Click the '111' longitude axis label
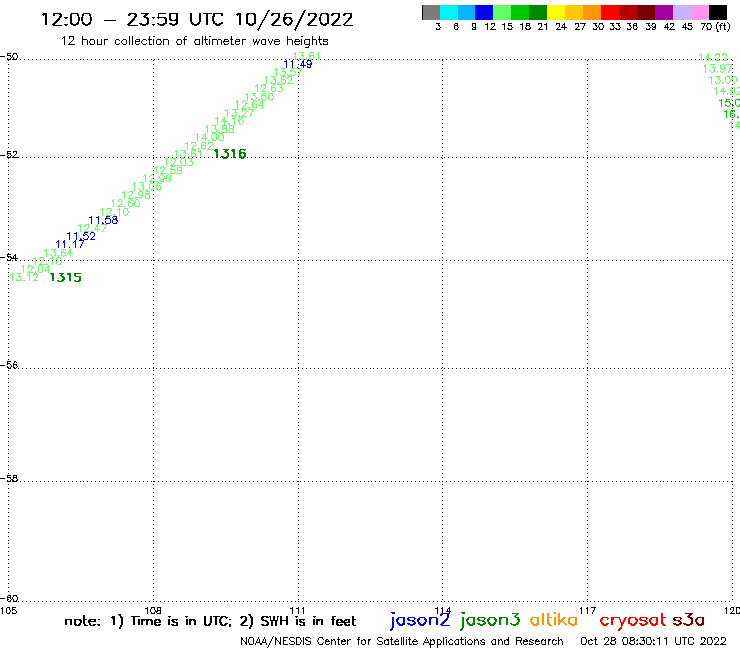This screenshot has width=740, height=650. click(297, 610)
